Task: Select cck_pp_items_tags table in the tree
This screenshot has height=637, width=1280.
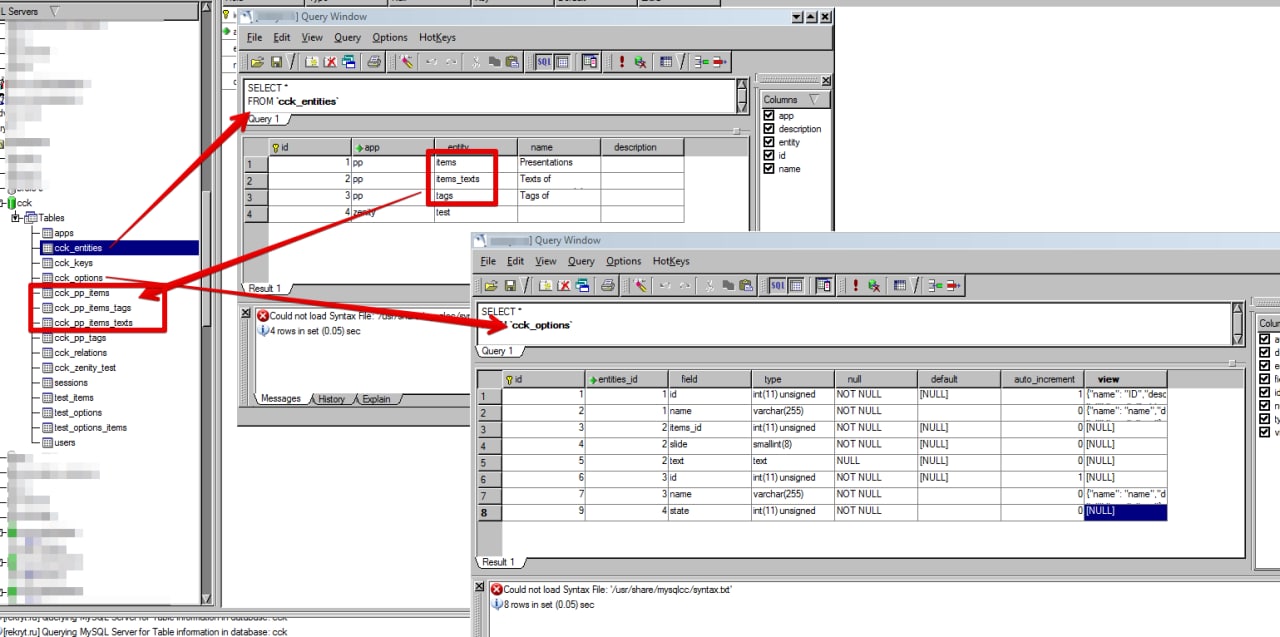Action: point(93,308)
